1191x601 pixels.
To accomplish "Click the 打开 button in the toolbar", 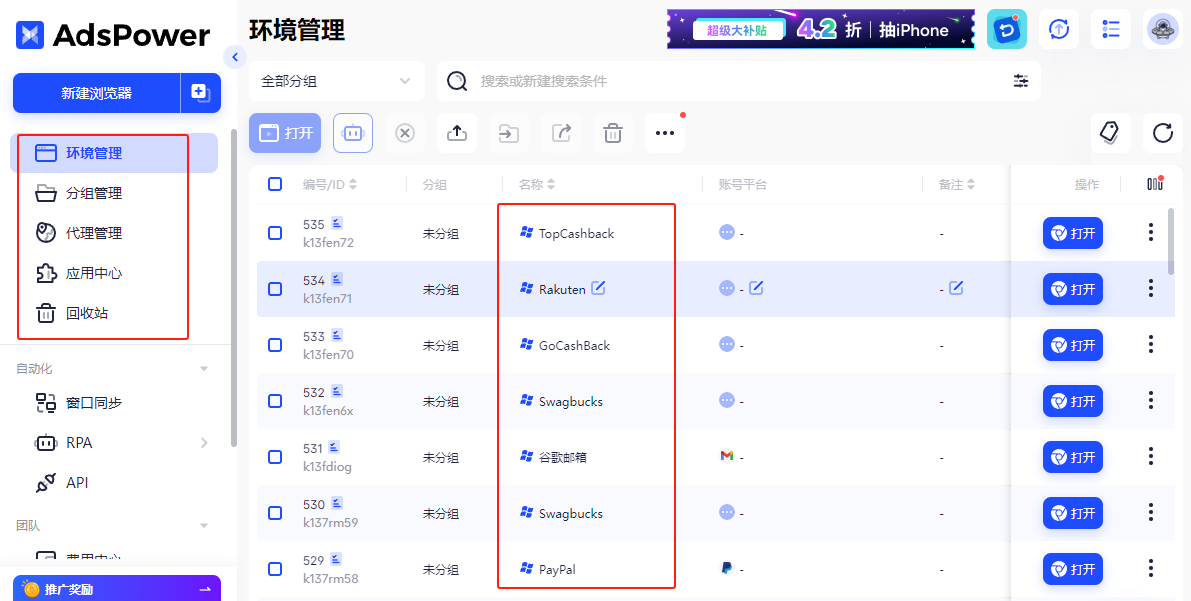I will click(285, 133).
